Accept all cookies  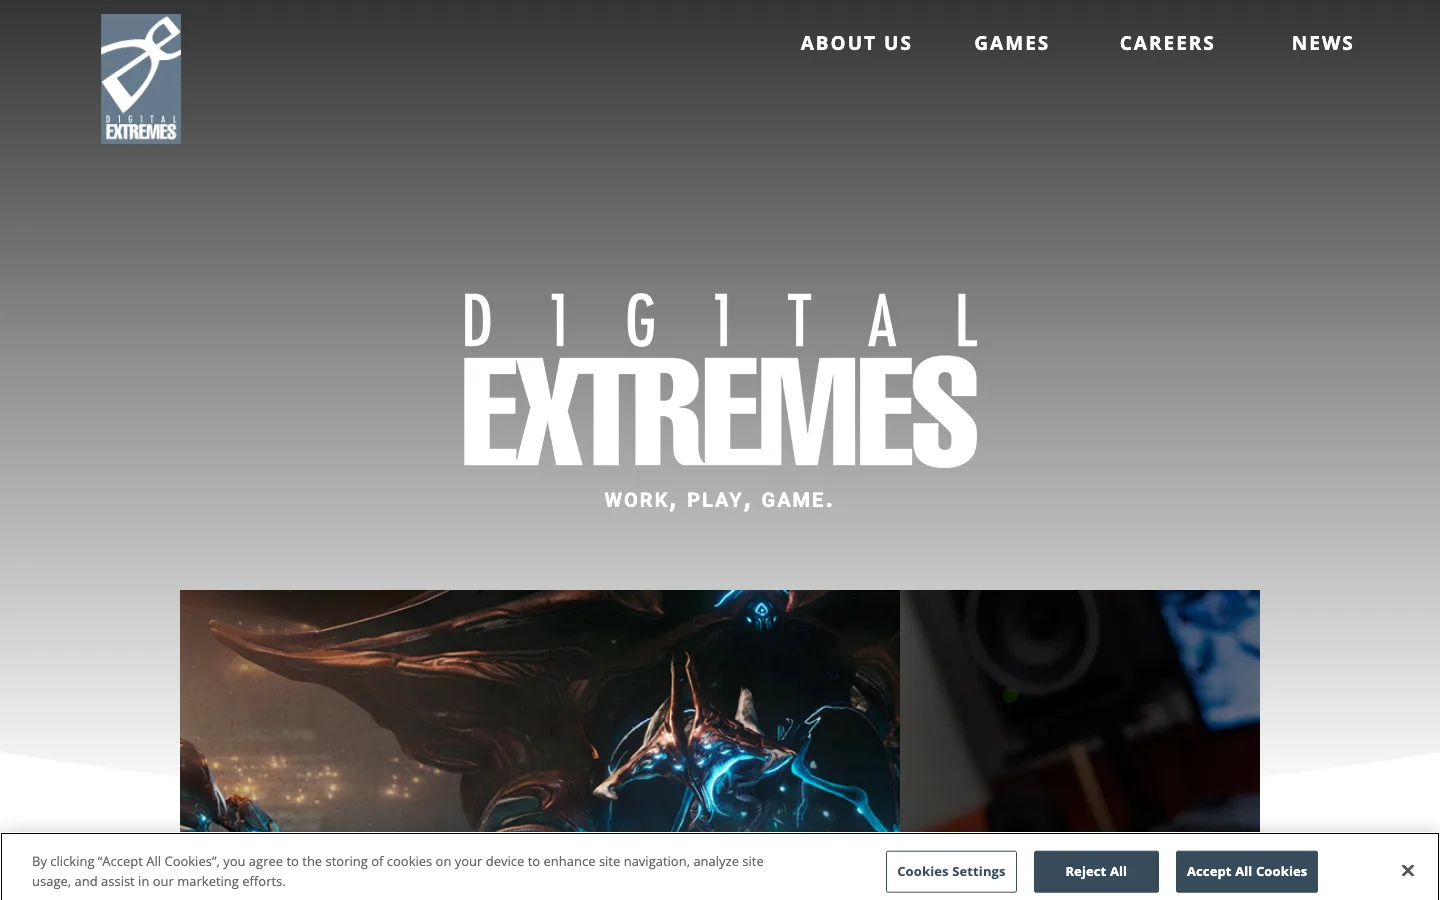pyautogui.click(x=1246, y=871)
